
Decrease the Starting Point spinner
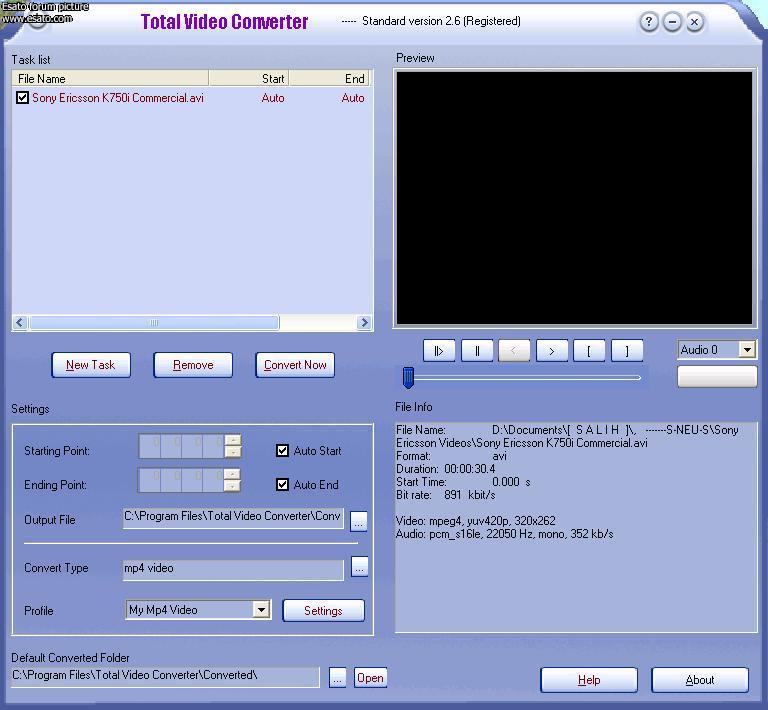(x=233, y=452)
